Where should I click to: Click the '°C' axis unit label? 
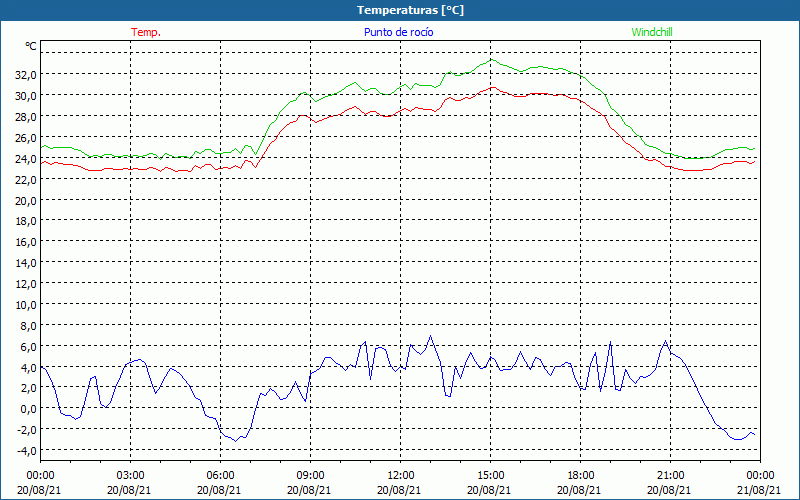click(31, 46)
